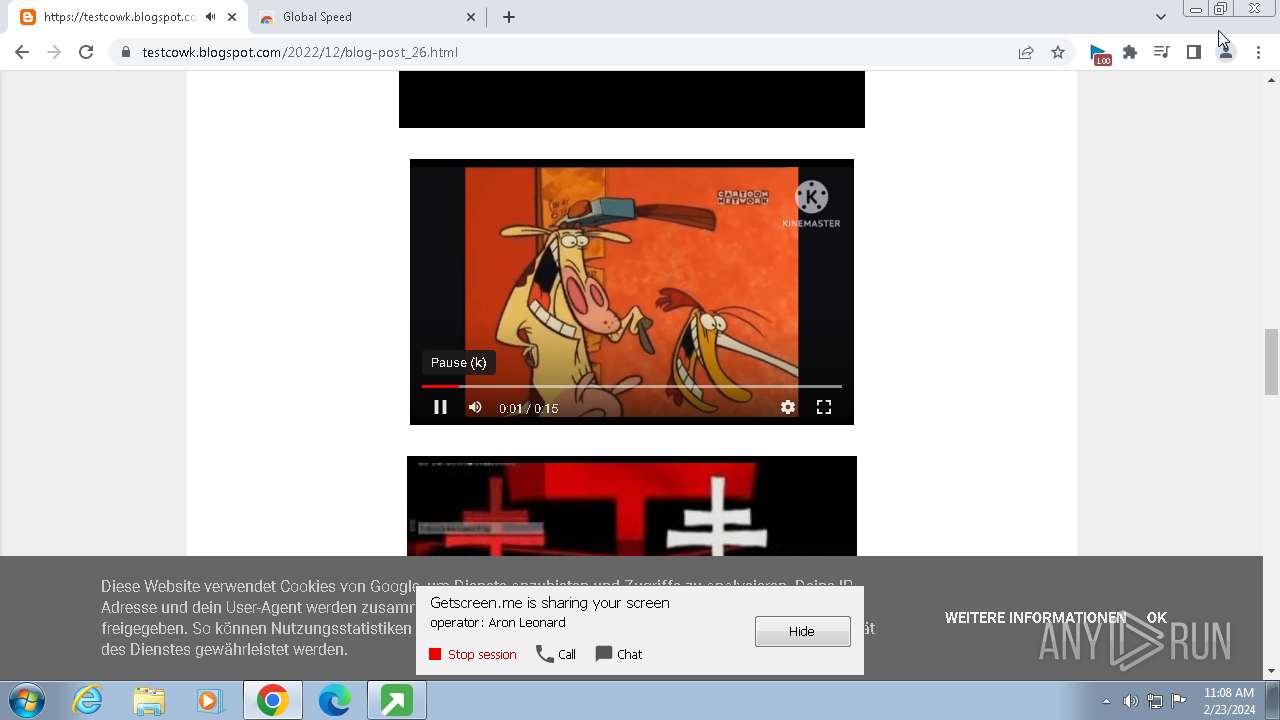This screenshot has height=720, width=1280.
Task: Seek on the video progress bar
Action: [x=631, y=386]
